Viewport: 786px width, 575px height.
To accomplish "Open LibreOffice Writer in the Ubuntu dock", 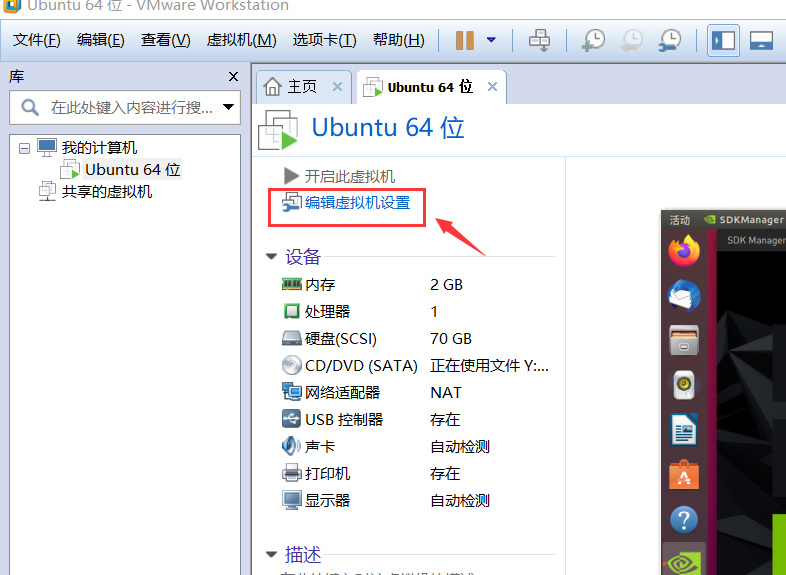I will [684, 430].
